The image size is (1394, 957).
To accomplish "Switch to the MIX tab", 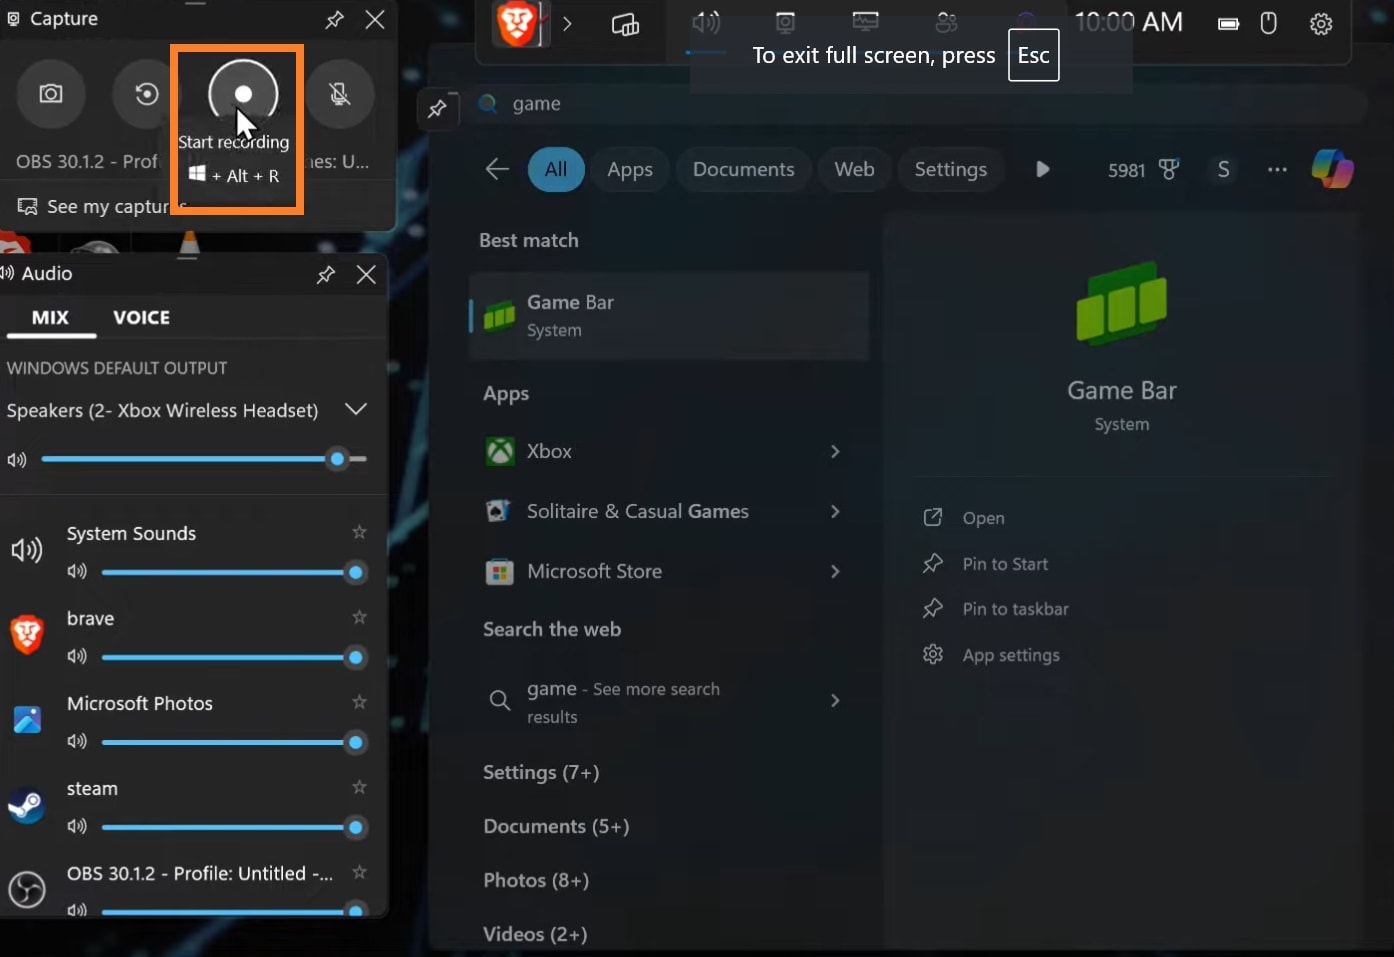I will [x=50, y=317].
